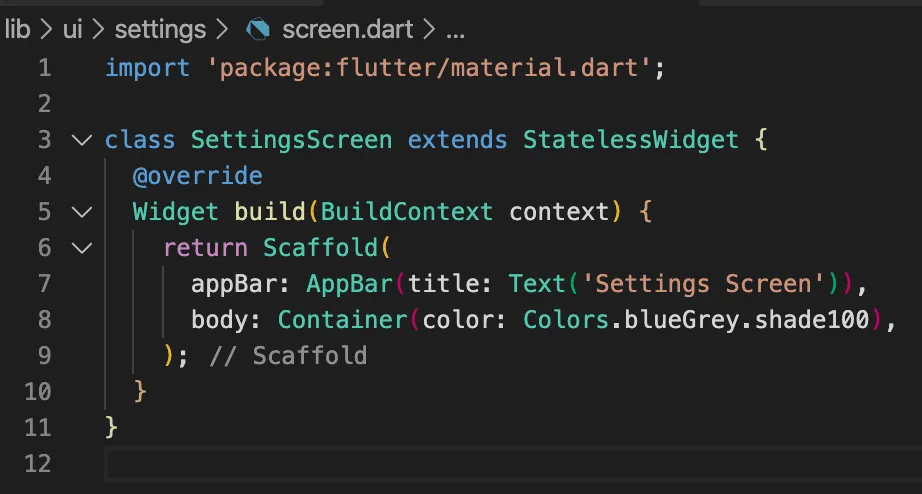Click the Dart file icon in breadcrumb
Viewport: 922px width, 494px height.
tap(259, 29)
